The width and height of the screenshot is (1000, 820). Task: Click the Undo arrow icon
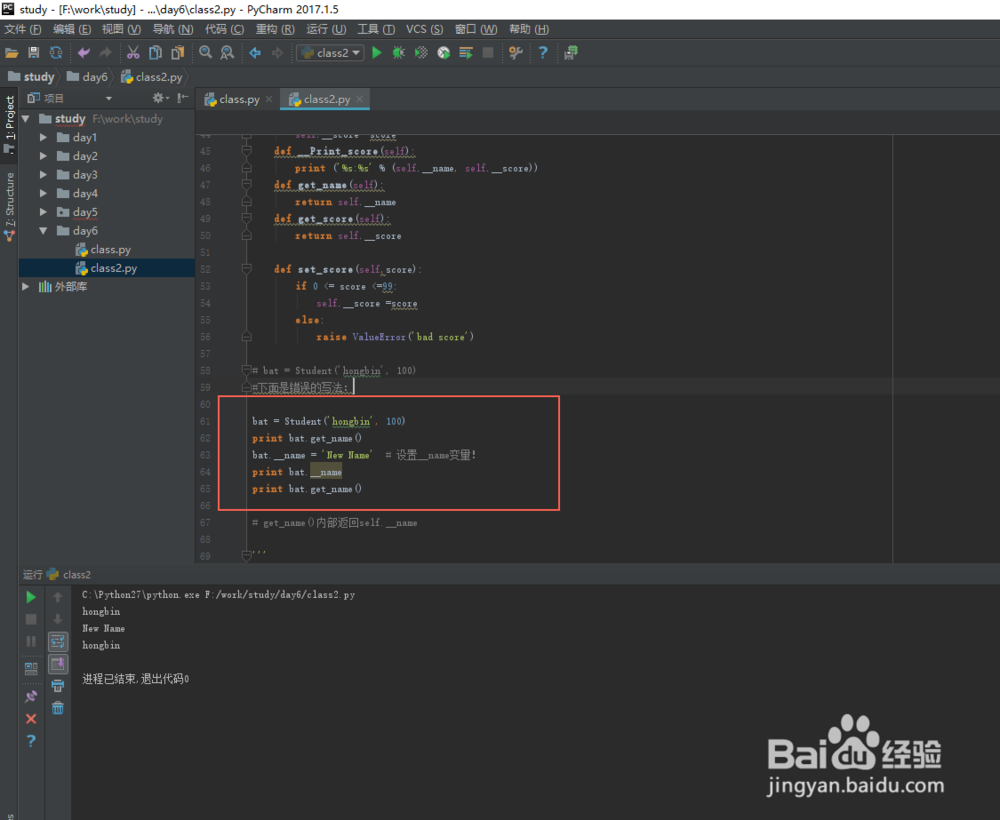click(84, 53)
